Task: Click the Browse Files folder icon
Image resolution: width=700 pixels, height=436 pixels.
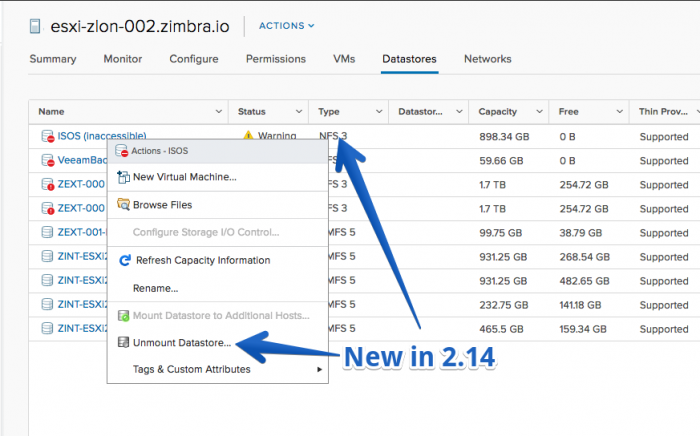Action: click(123, 205)
